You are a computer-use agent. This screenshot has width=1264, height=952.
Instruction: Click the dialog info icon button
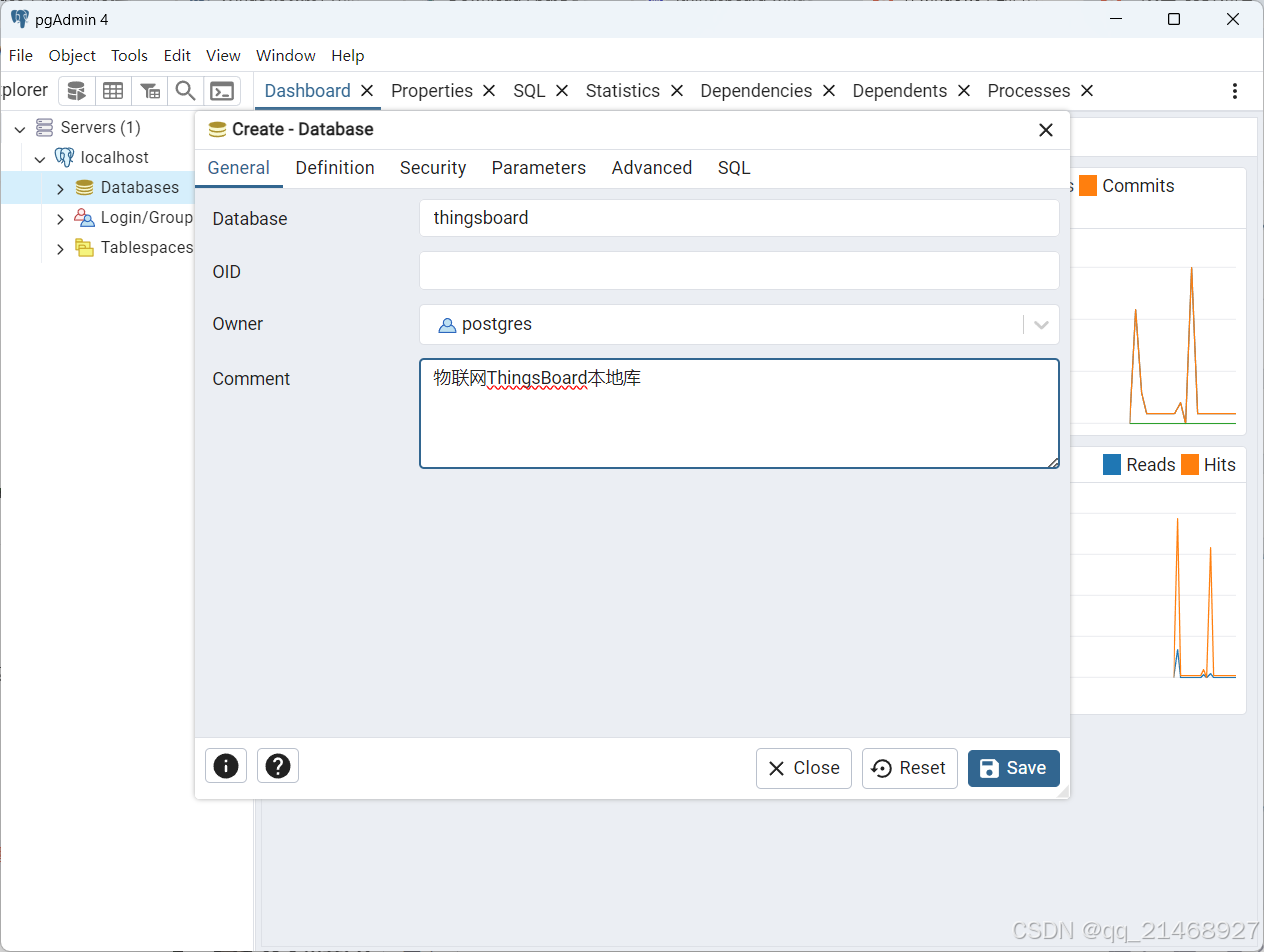click(226, 766)
